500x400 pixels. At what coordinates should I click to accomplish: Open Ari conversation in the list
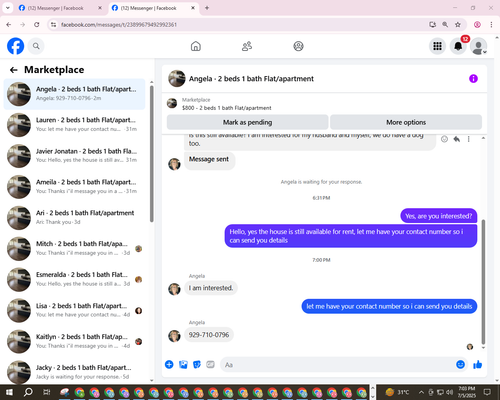pyautogui.click(x=75, y=218)
